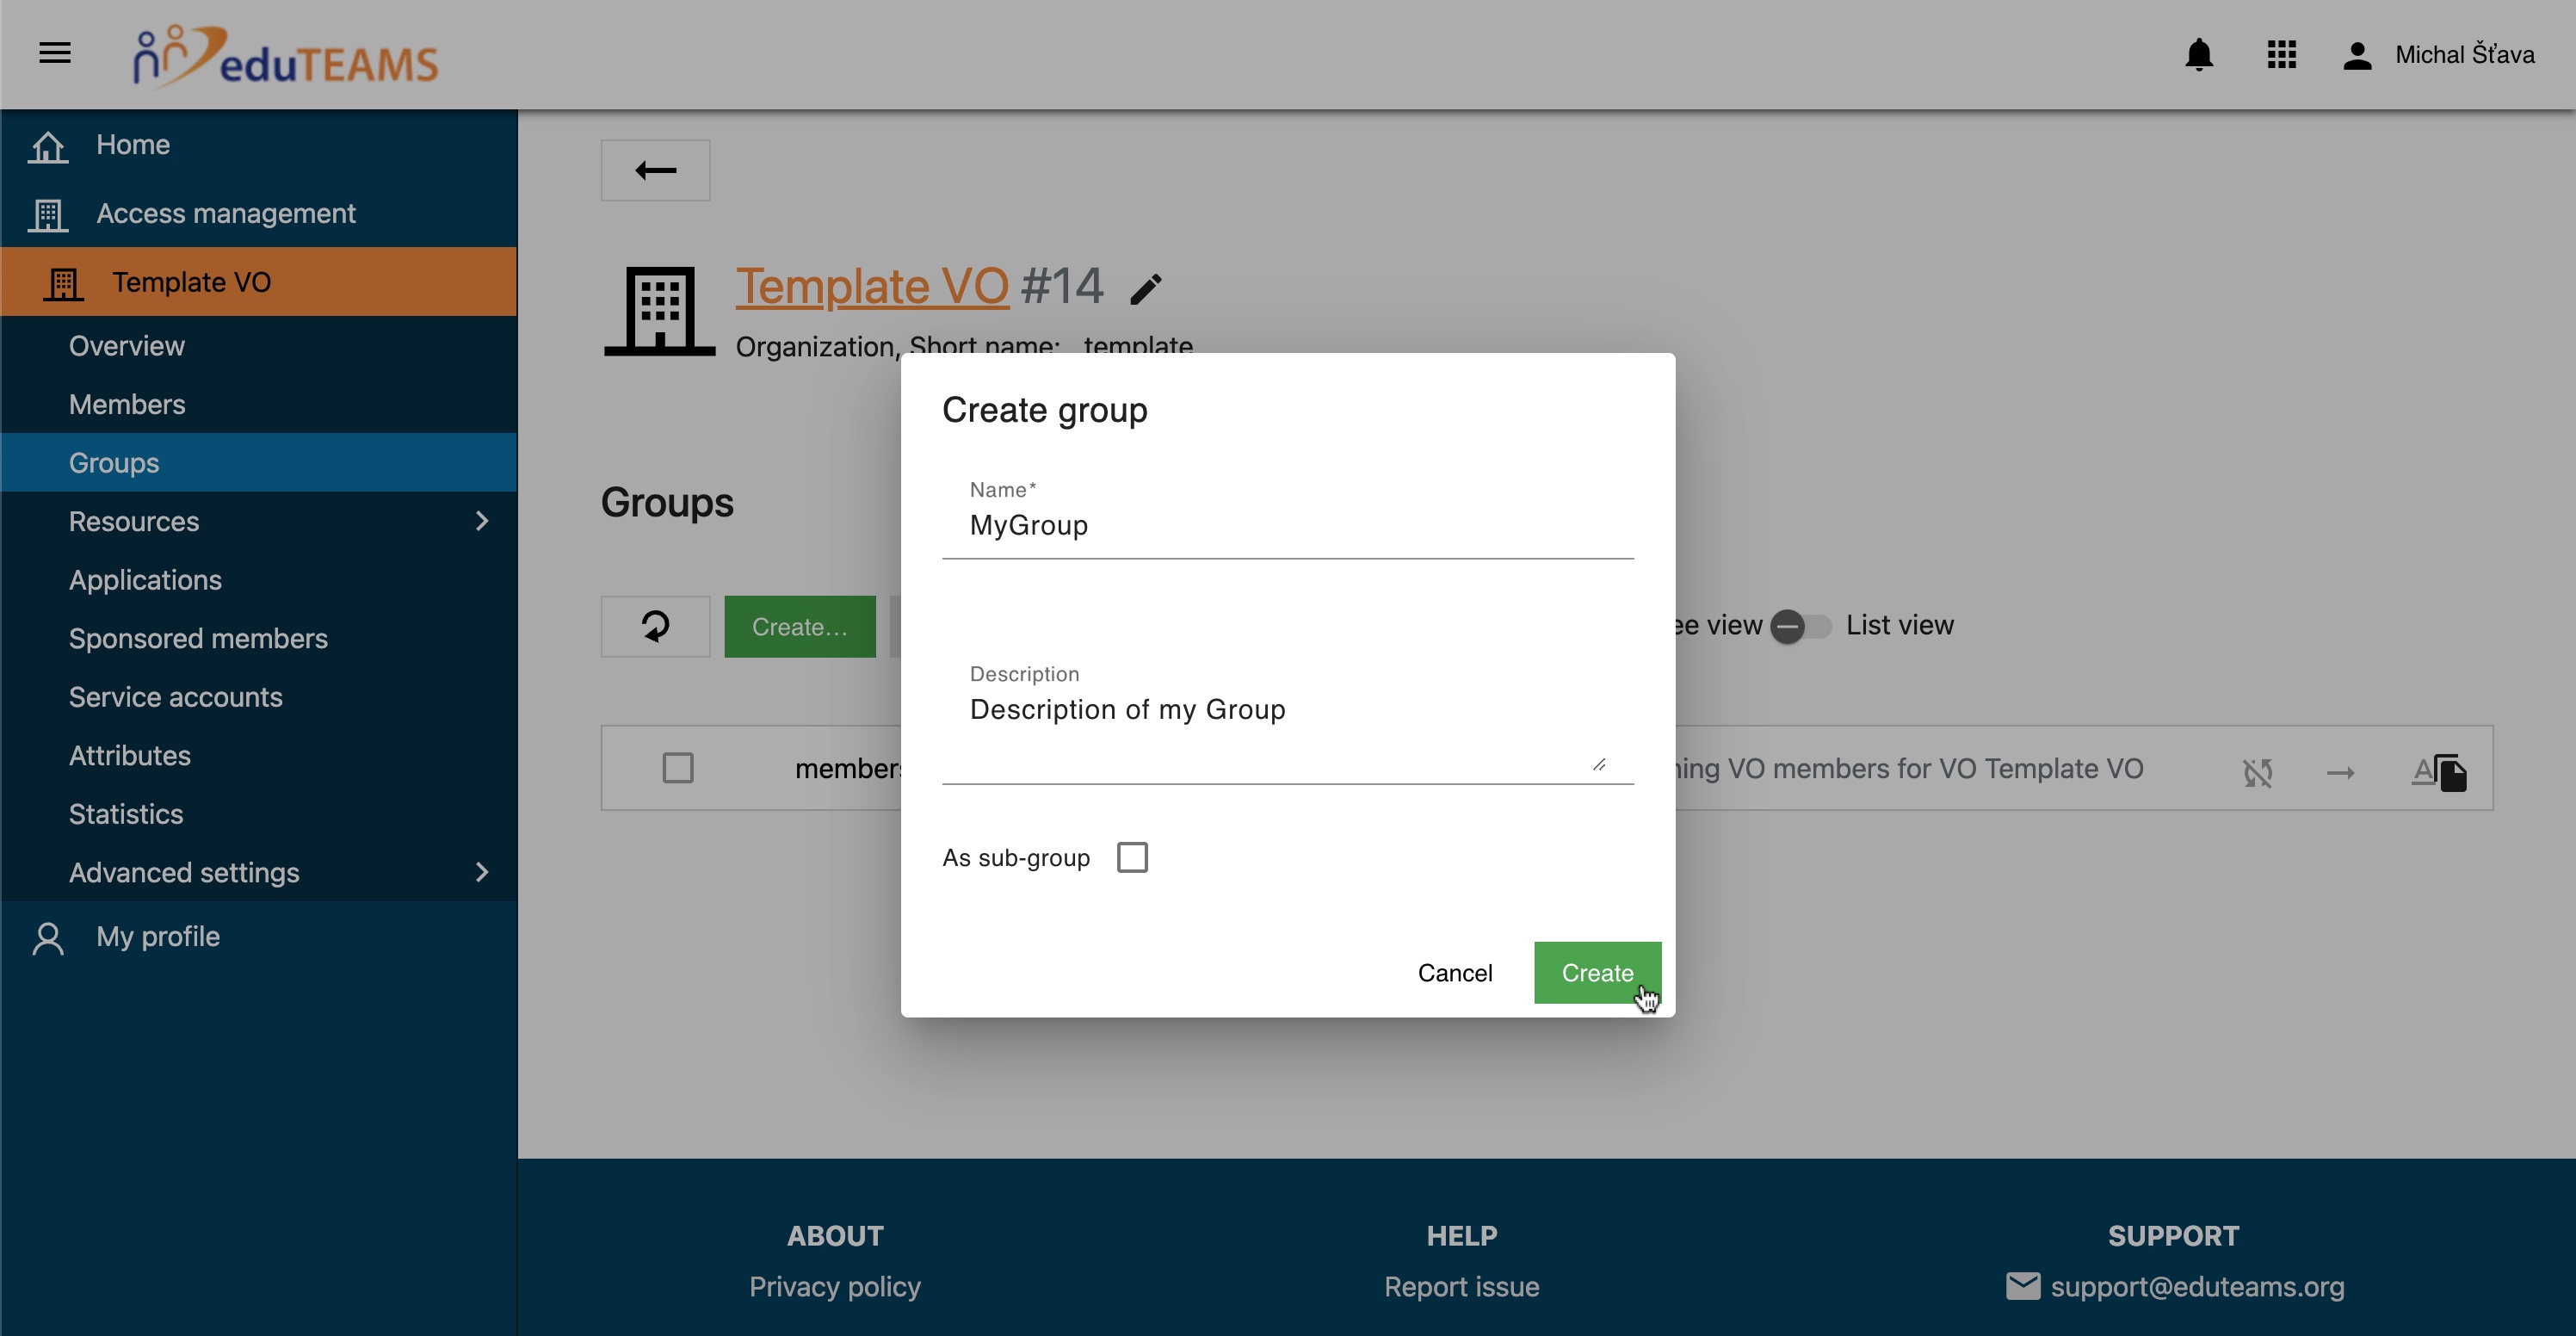Expand the Advanced settings chevron
The height and width of the screenshot is (1336, 2576).
pos(482,872)
